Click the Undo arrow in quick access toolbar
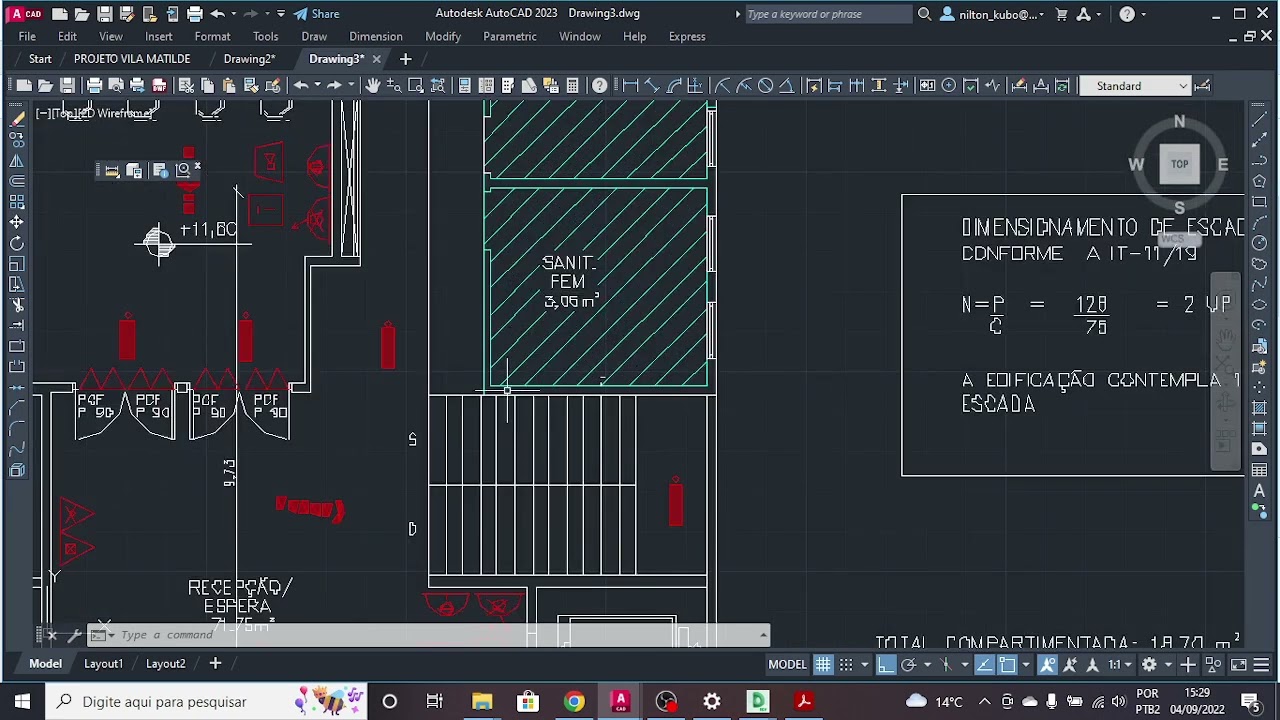This screenshot has width=1280, height=720. coord(217,14)
